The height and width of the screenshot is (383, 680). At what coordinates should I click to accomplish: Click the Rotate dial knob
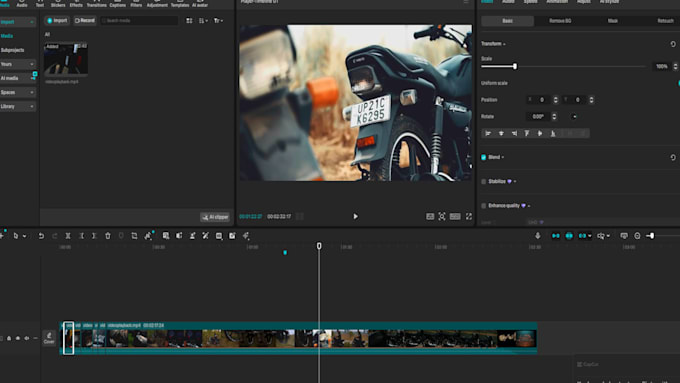click(574, 117)
